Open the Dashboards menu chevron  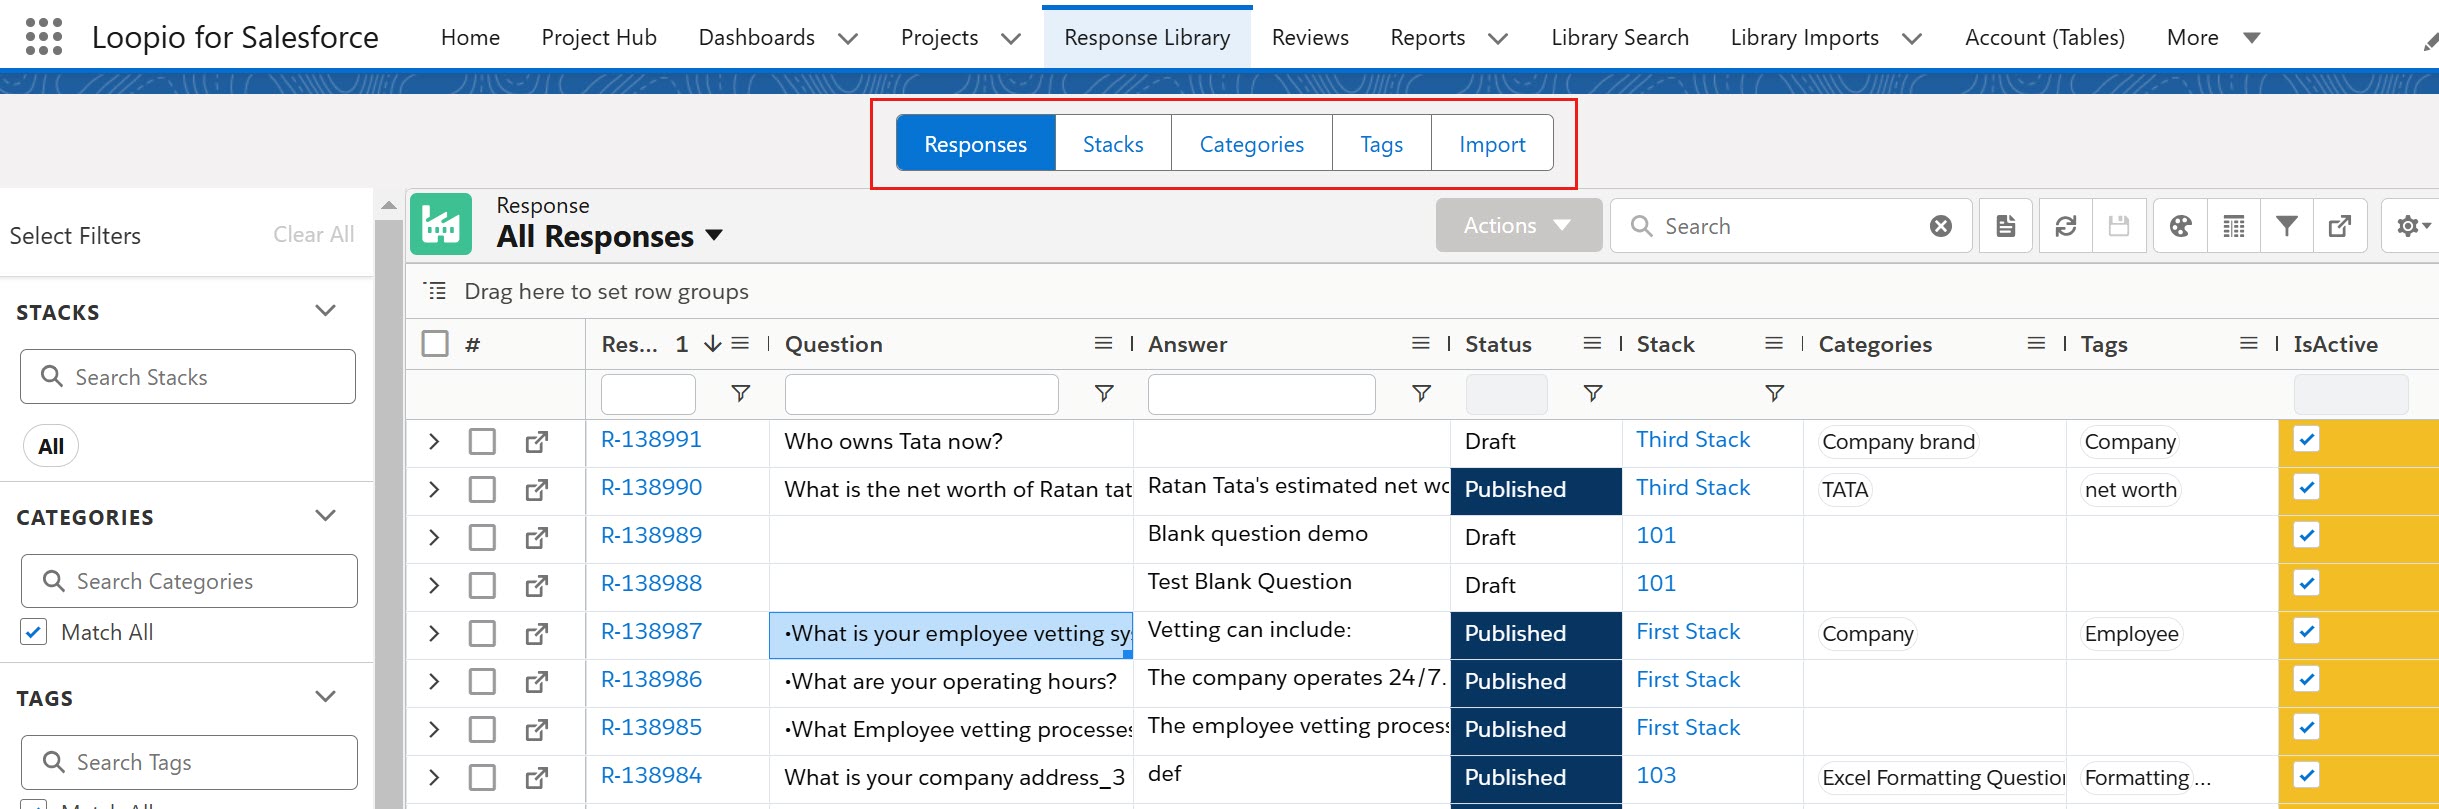(848, 39)
